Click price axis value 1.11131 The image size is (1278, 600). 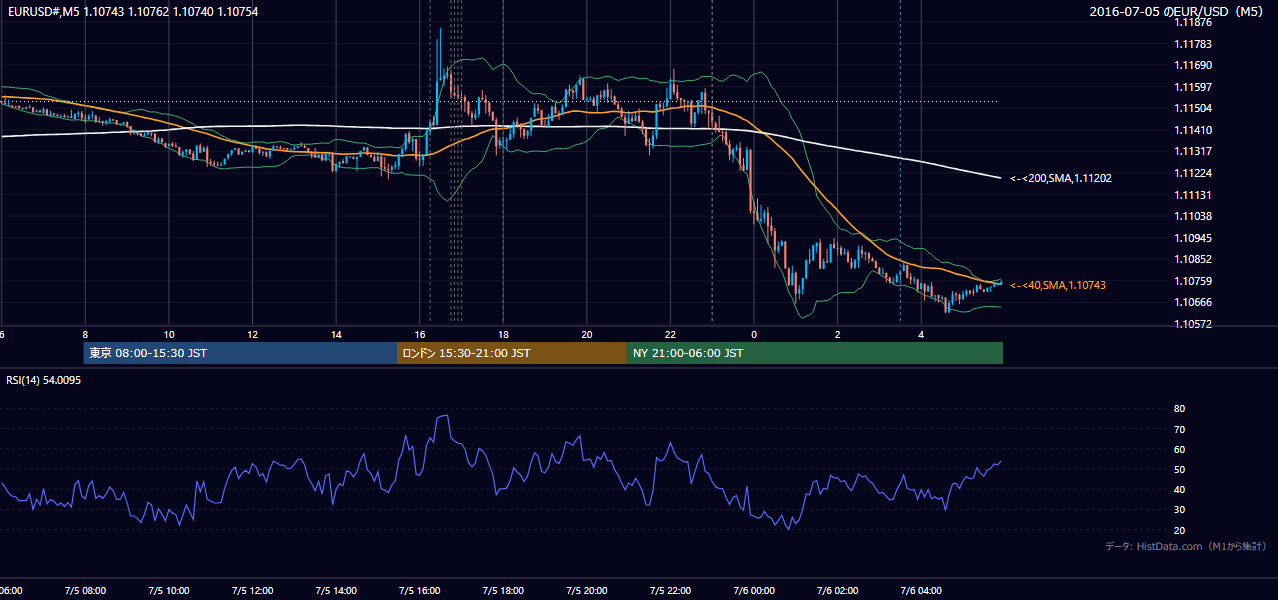click(x=1195, y=195)
